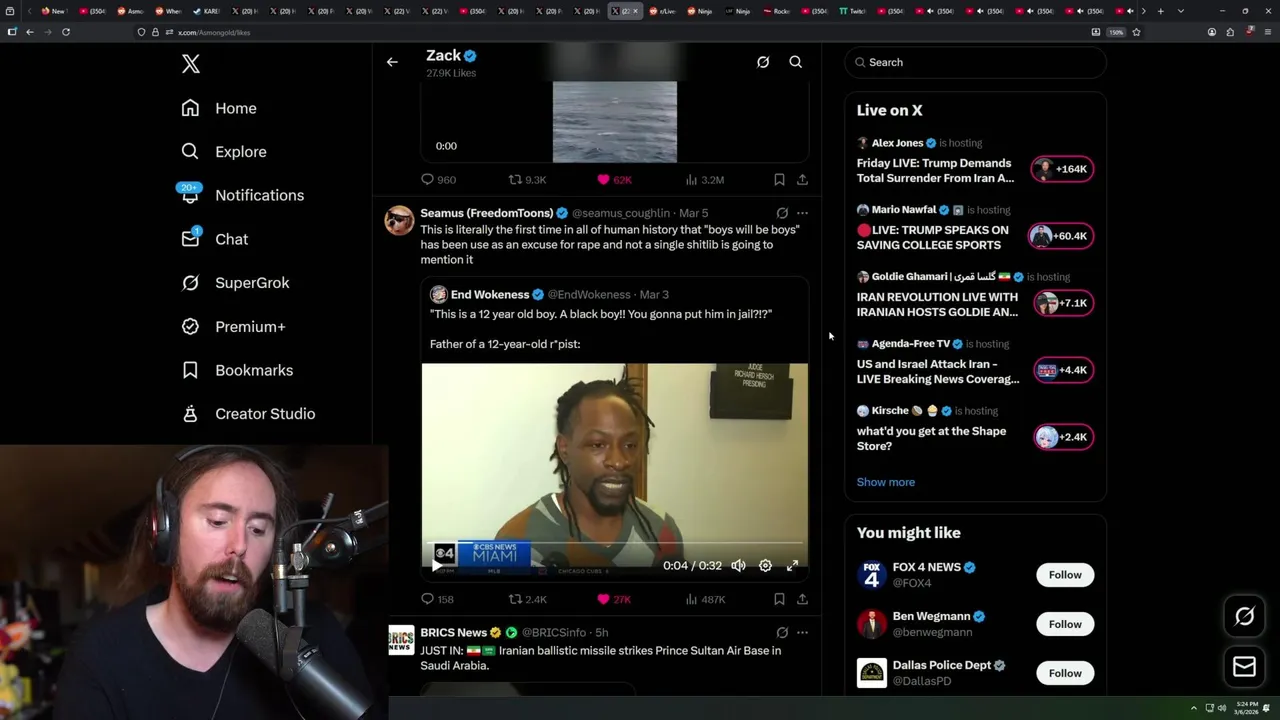The height and width of the screenshot is (720, 1280).
Task: Click the X logo in the sidebar
Action: coord(191,64)
